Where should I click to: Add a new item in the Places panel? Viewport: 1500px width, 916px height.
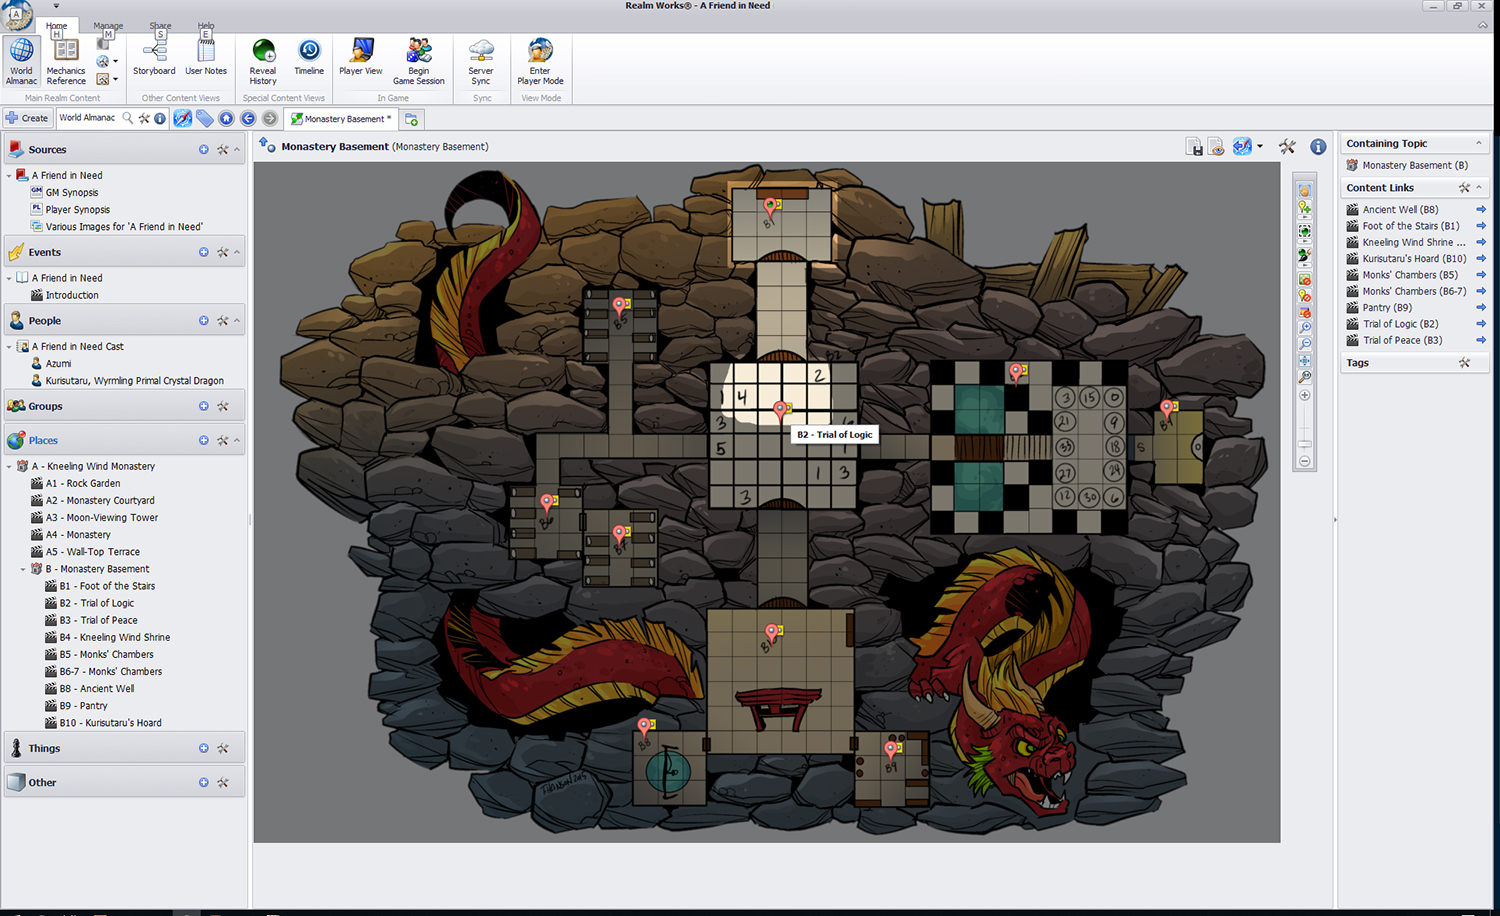(204, 440)
